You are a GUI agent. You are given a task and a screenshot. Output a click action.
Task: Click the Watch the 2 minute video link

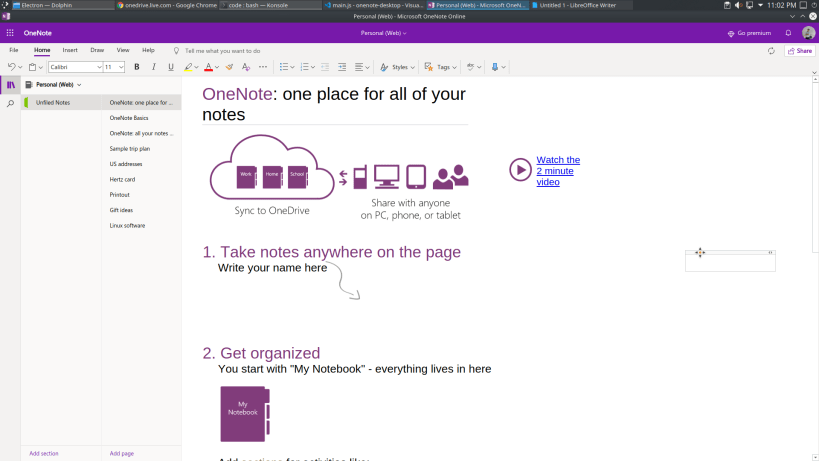click(558, 171)
